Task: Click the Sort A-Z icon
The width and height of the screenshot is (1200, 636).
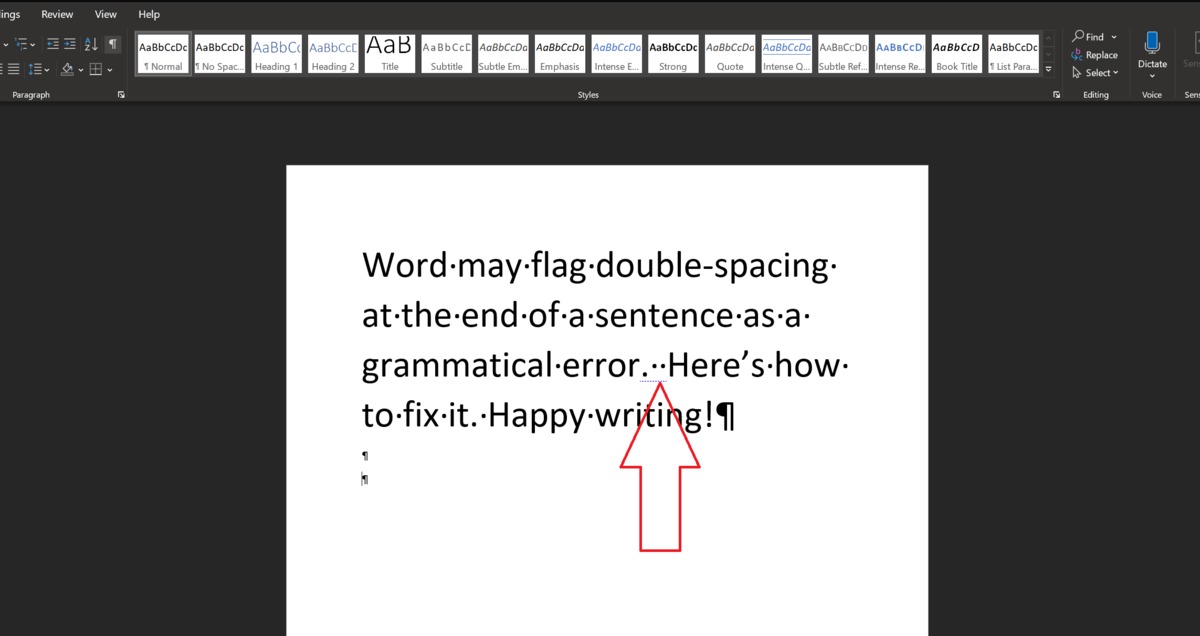Action: coord(91,44)
